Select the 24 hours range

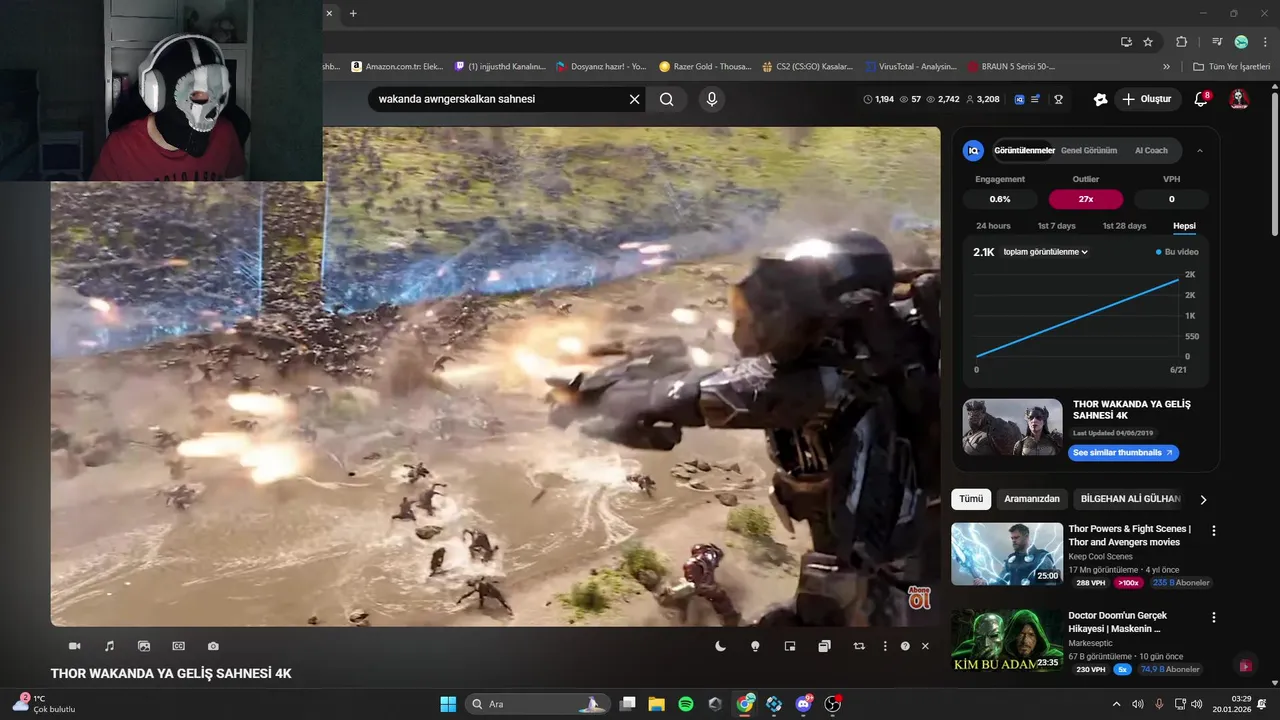[x=993, y=226]
